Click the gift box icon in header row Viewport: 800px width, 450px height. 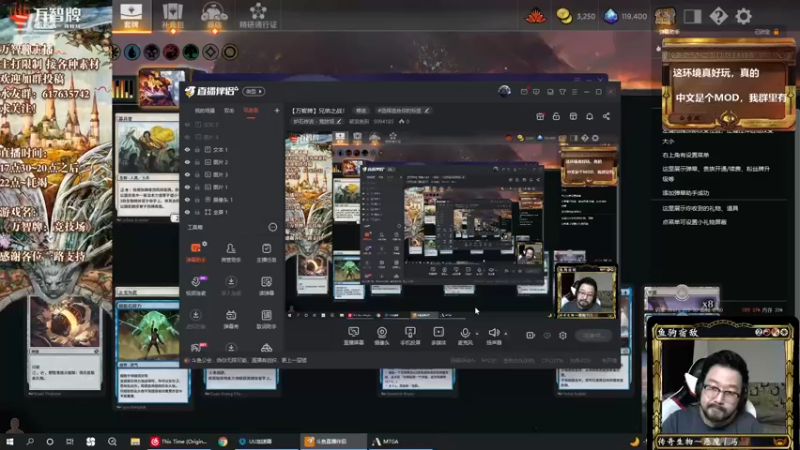540,116
